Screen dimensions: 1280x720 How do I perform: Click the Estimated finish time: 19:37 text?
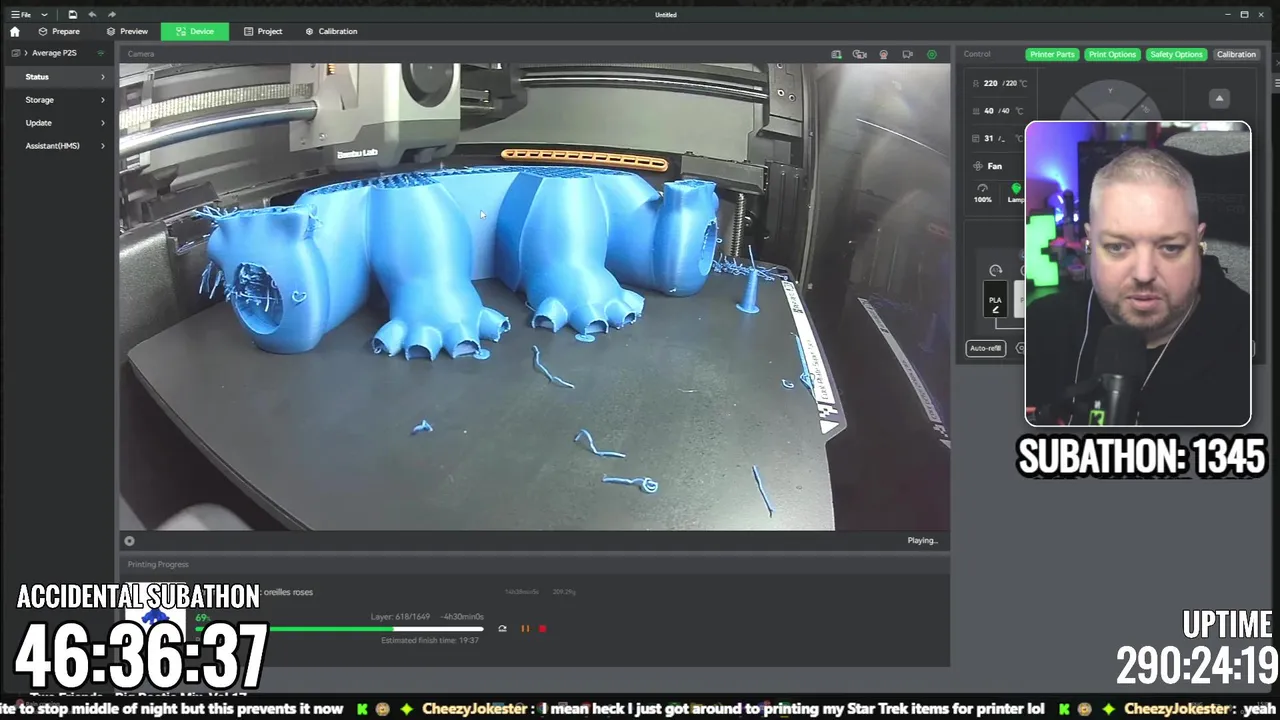pyautogui.click(x=430, y=640)
